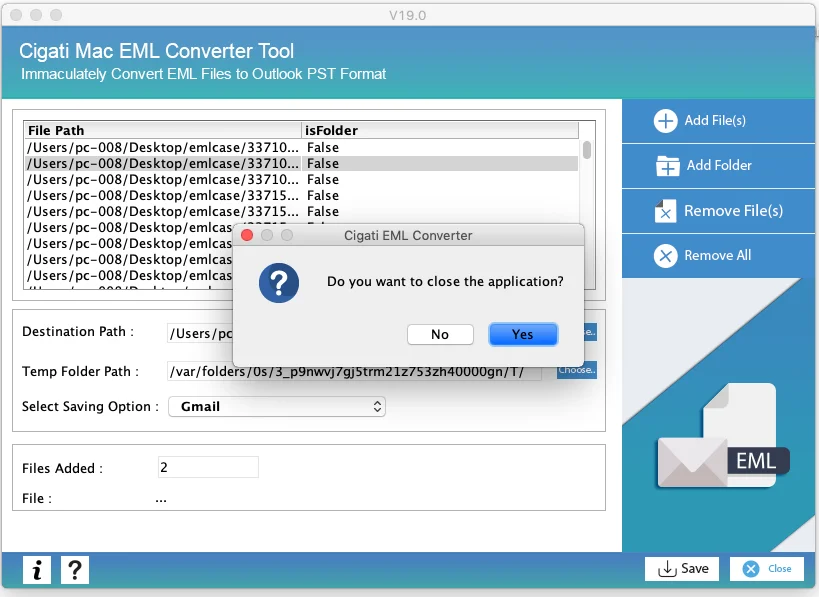Dismiss the dialog using its red close button
Screen dimensions: 819x597
point(247,236)
